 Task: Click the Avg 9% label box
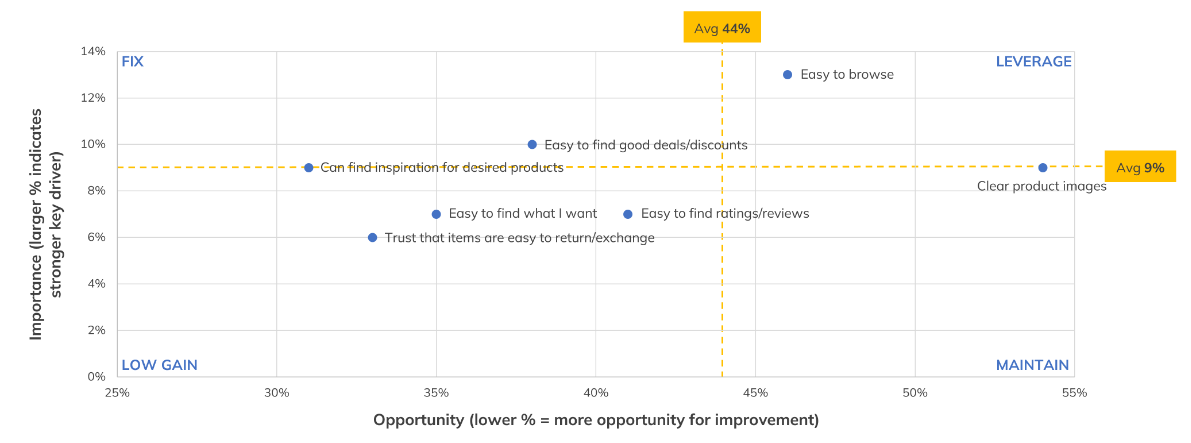click(1140, 168)
